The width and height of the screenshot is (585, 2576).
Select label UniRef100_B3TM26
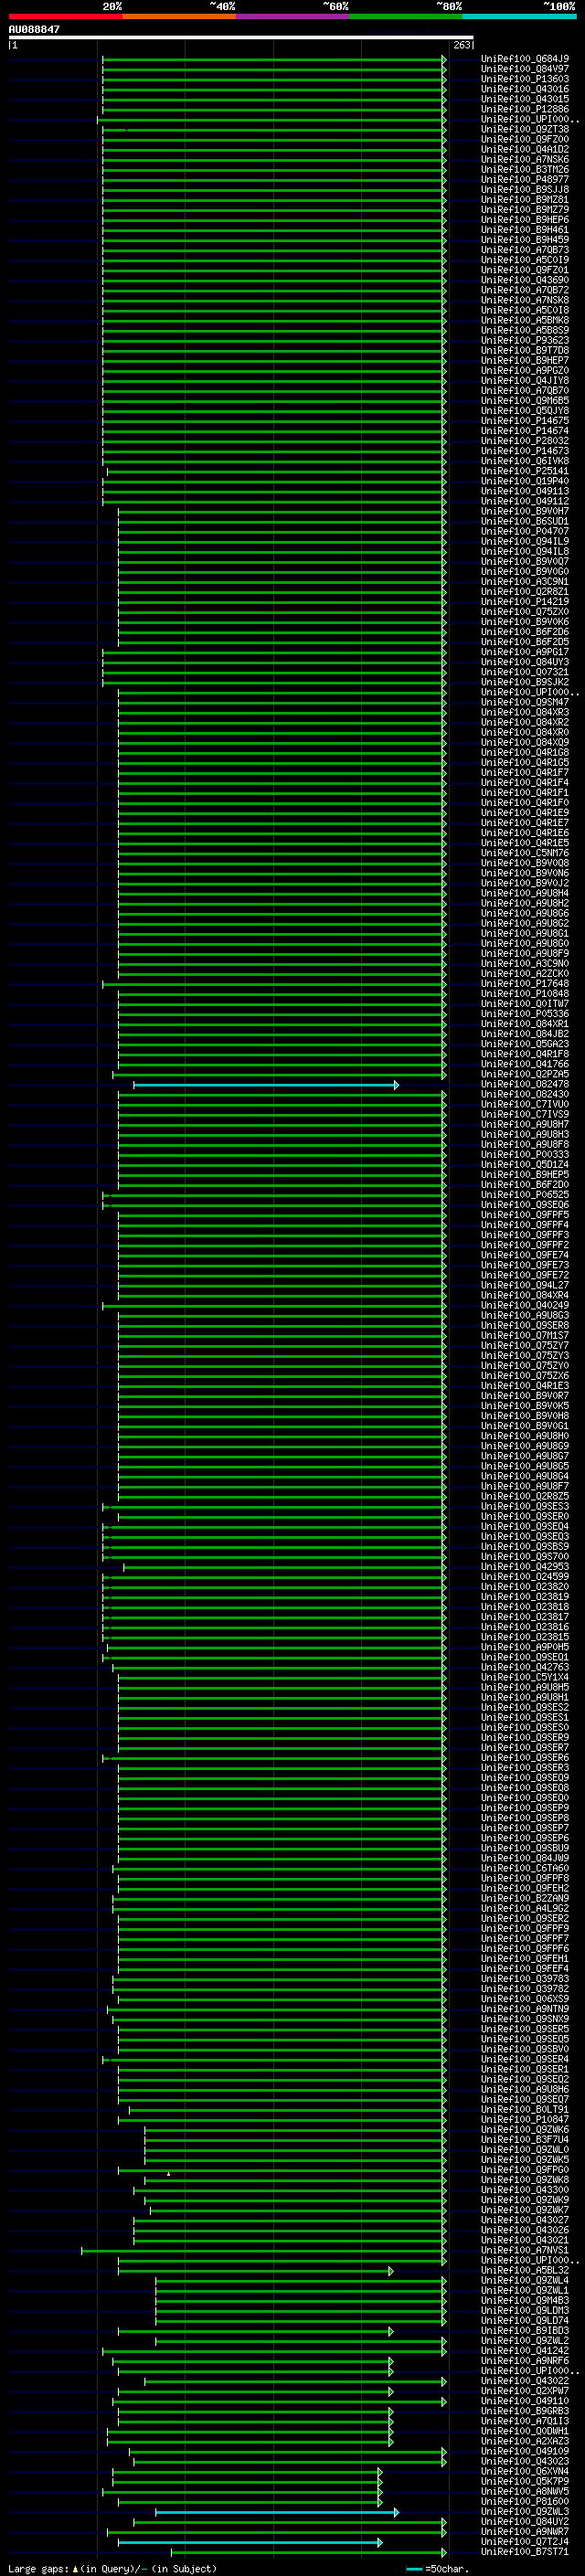[x=525, y=169]
